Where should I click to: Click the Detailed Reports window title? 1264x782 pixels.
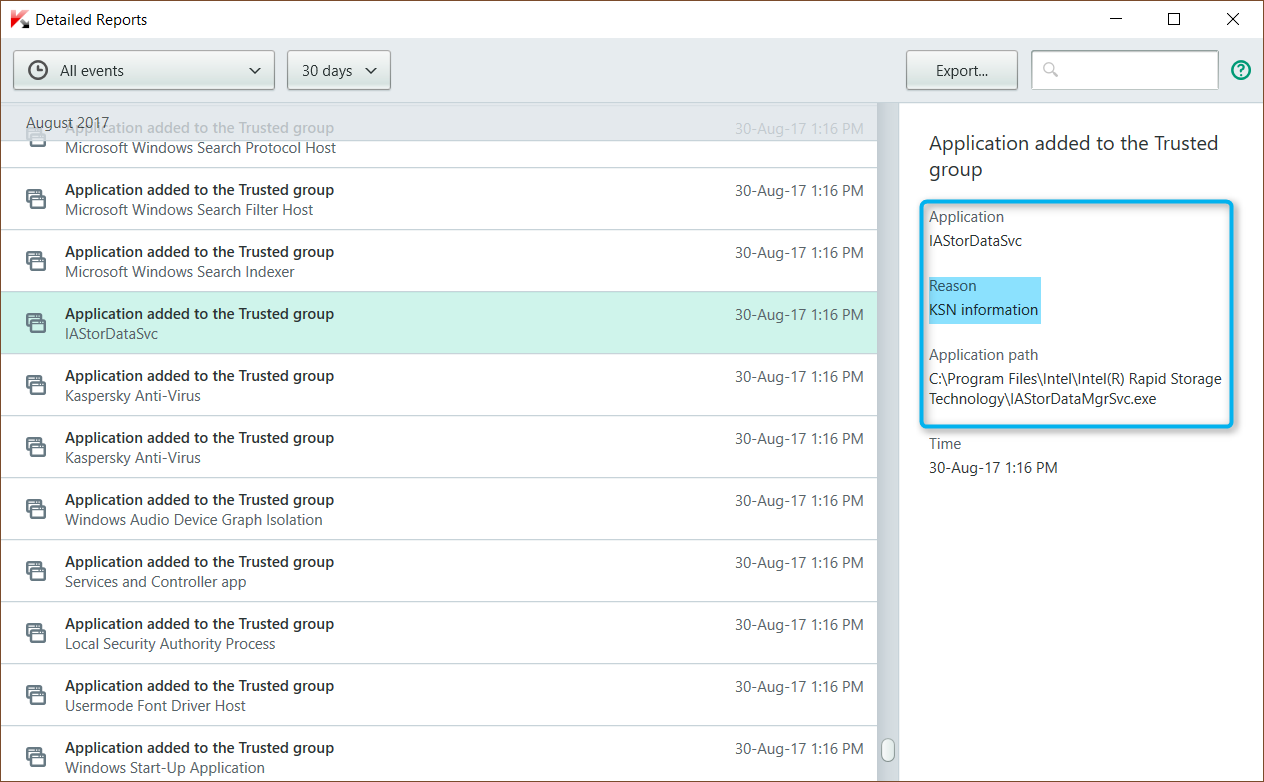(91, 19)
